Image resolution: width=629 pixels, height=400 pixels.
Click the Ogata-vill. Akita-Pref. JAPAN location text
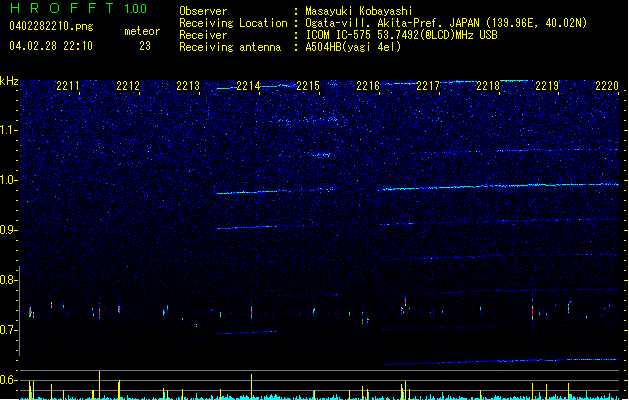tap(446, 23)
